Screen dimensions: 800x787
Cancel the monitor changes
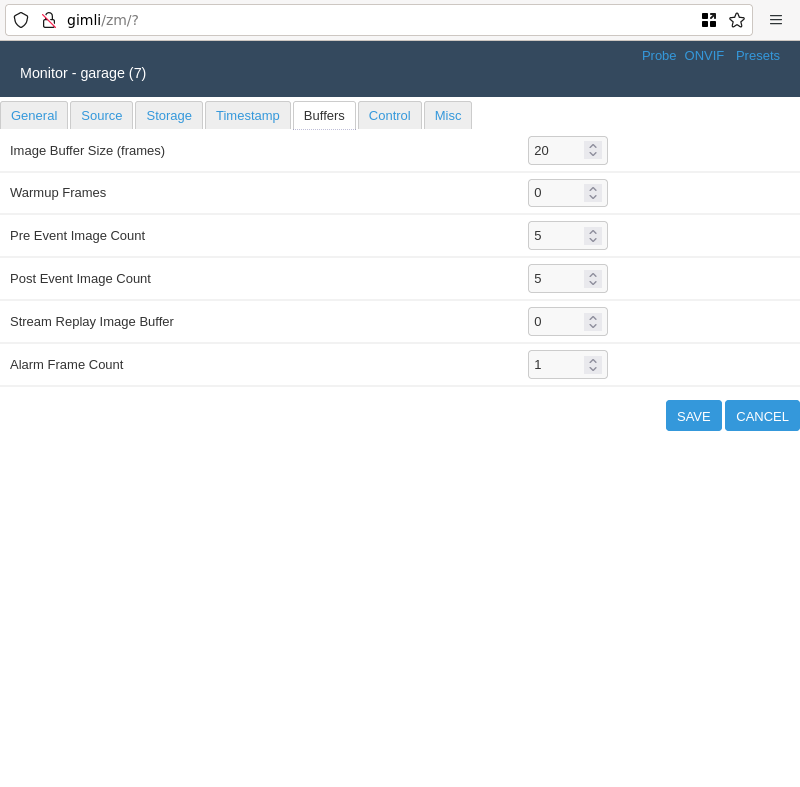[x=762, y=416]
